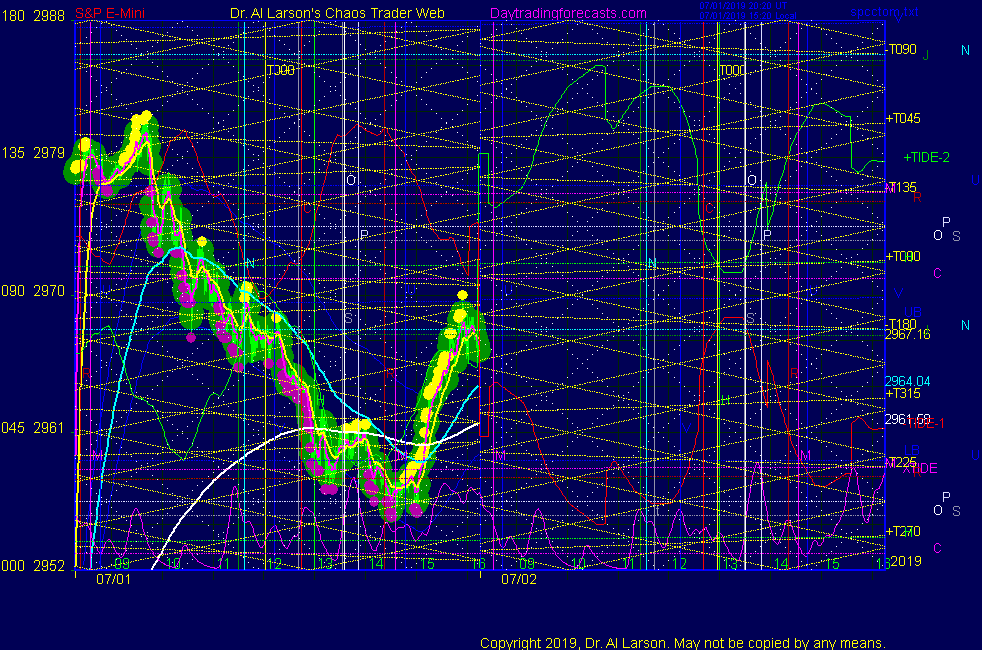Click the 09 hour label for 07/02
Screen dimensions: 982x650
[x=527, y=563]
